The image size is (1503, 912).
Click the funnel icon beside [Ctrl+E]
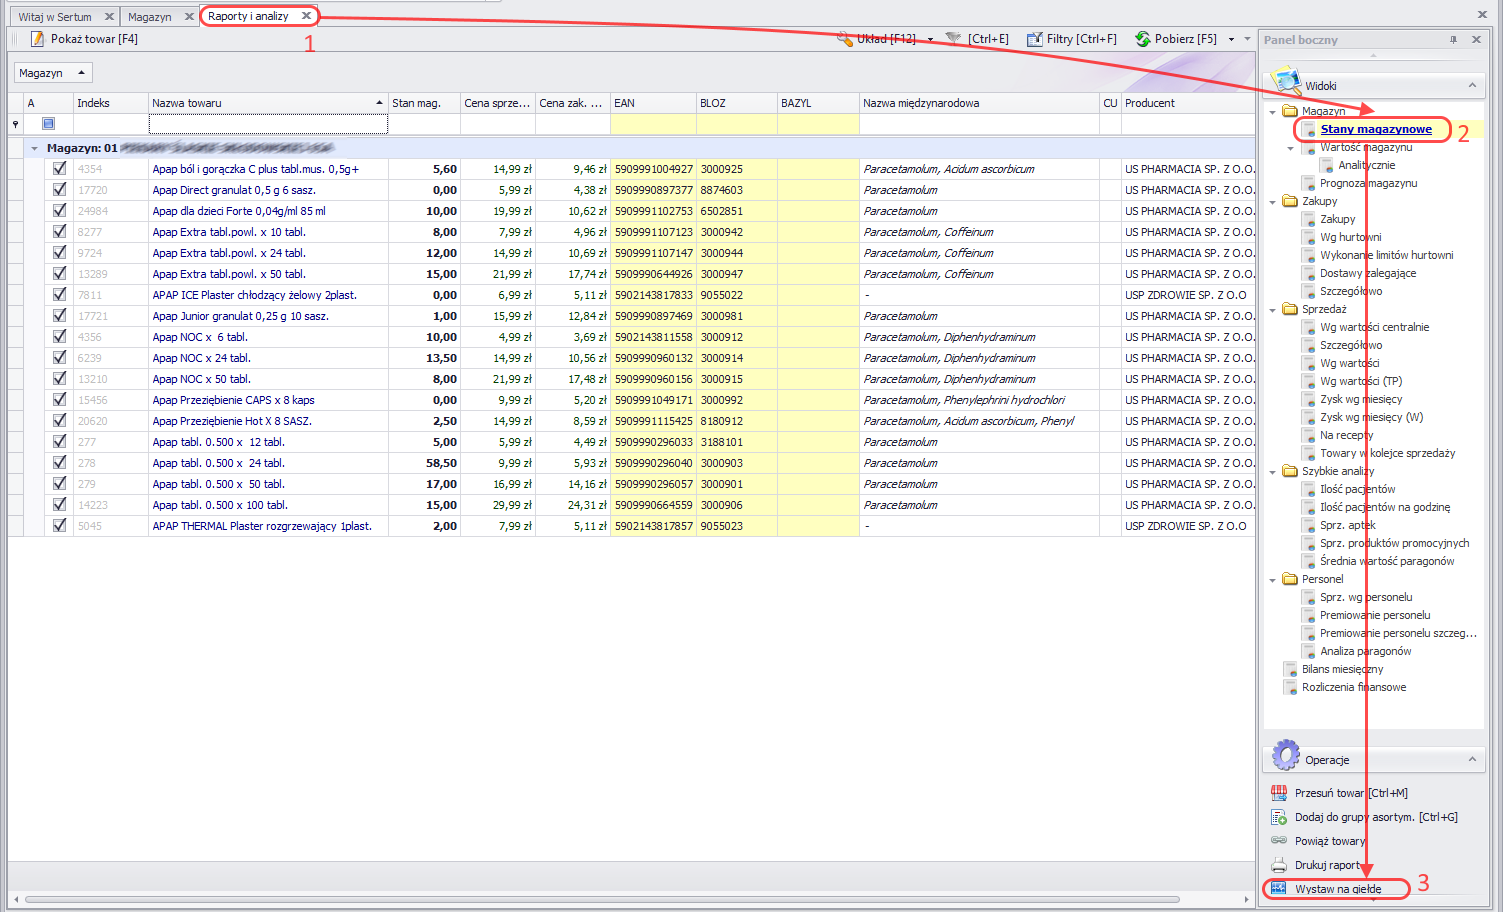(x=953, y=39)
